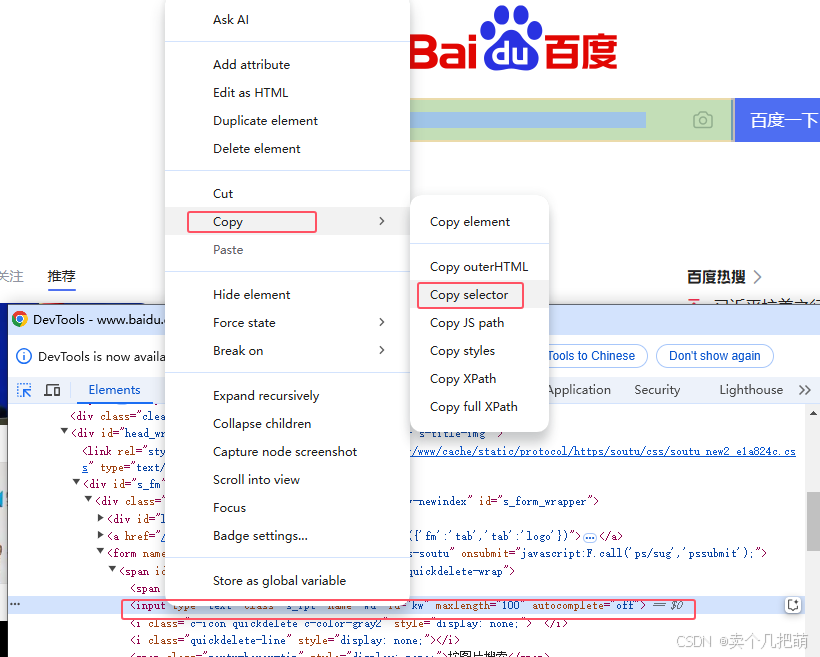820x657 pixels.
Task: Click the switch DevTools to Chinese button
Action: pyautogui.click(x=597, y=356)
